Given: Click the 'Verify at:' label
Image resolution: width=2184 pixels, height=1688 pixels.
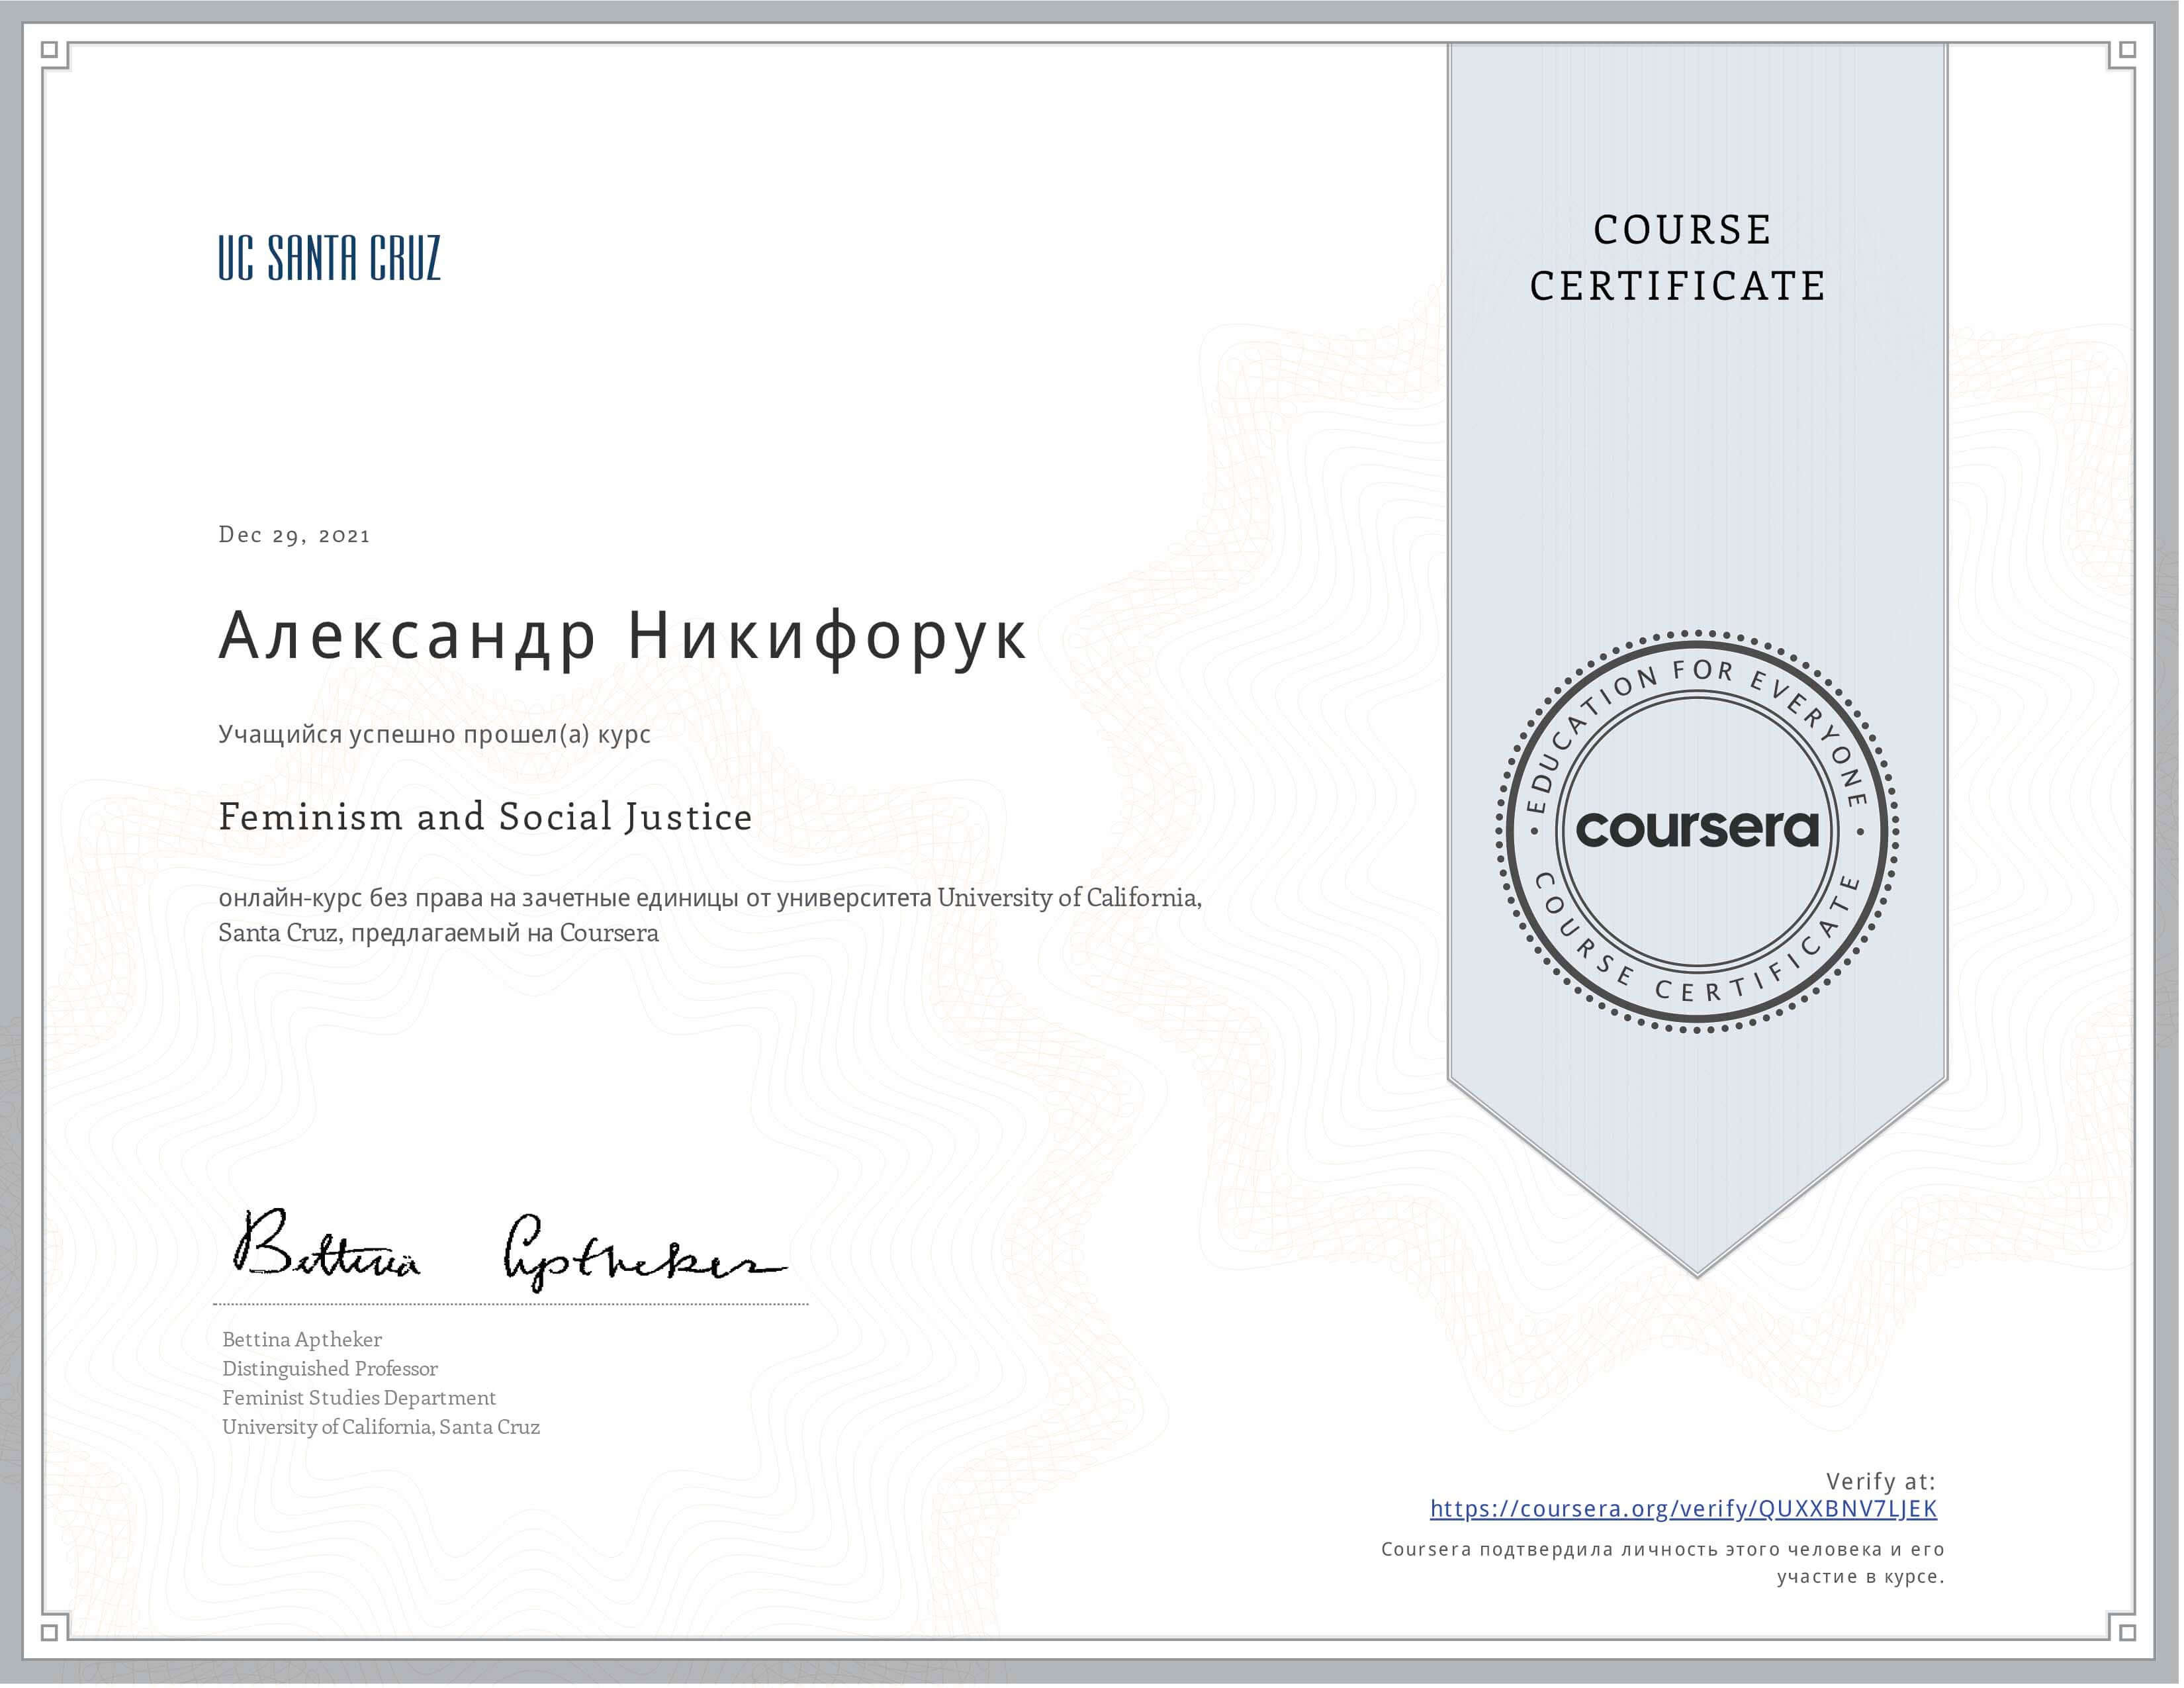Looking at the screenshot, I should point(1880,1482).
